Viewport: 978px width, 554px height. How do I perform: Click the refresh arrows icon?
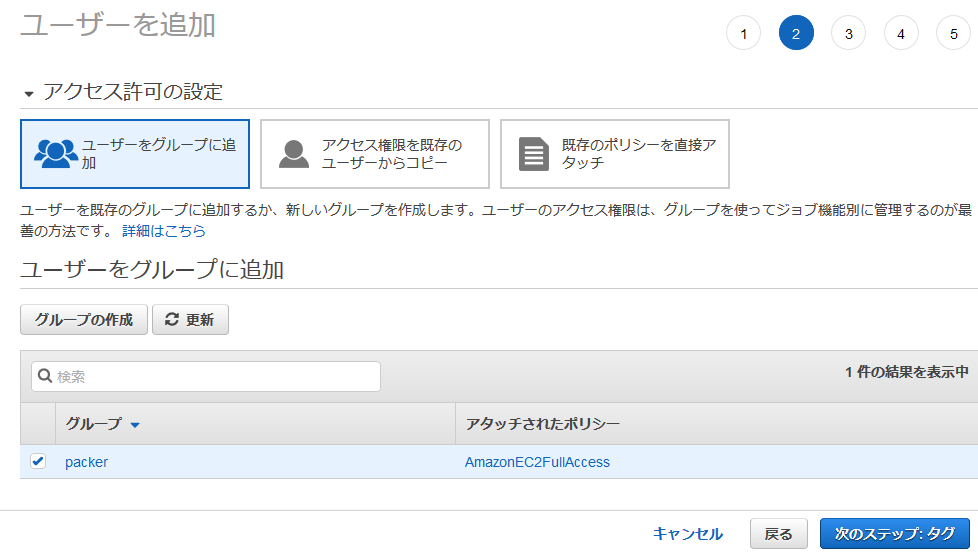[172, 319]
